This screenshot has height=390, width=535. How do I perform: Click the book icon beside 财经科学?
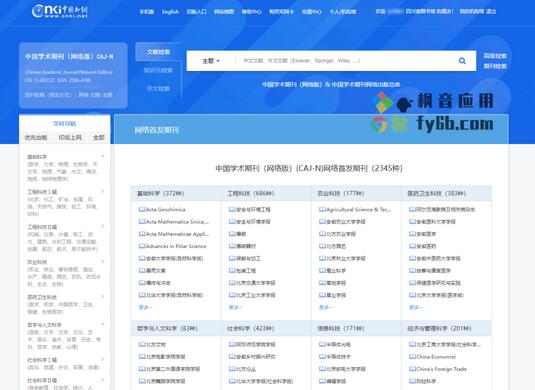pos(412,381)
